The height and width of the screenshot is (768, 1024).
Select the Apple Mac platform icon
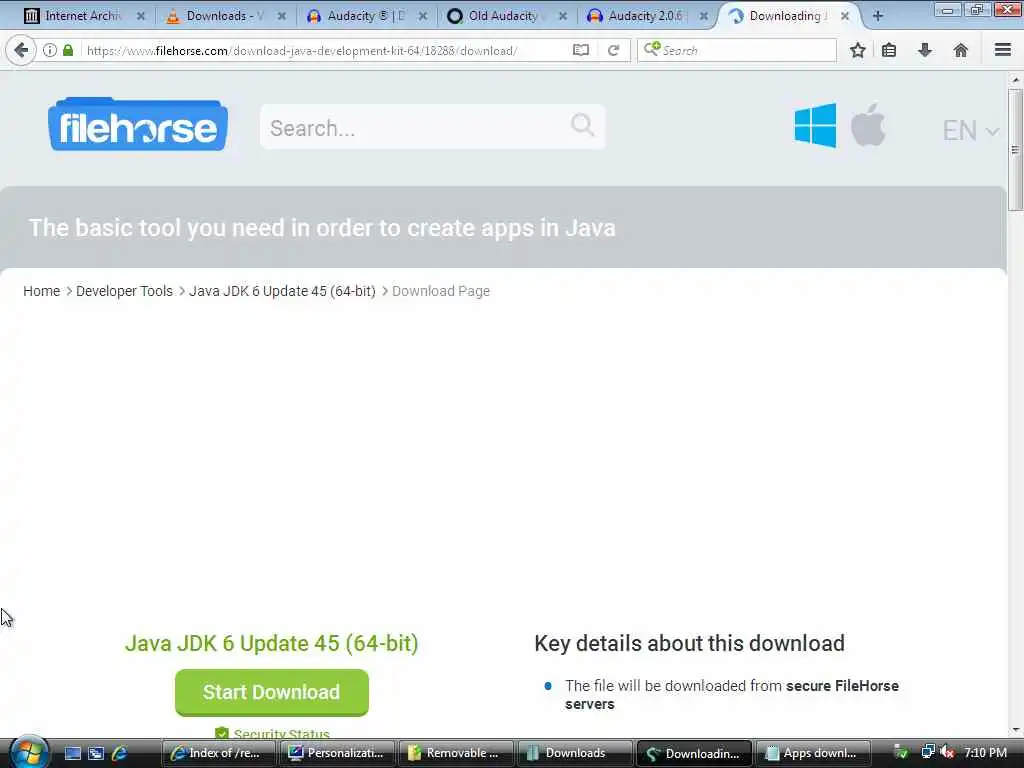868,124
